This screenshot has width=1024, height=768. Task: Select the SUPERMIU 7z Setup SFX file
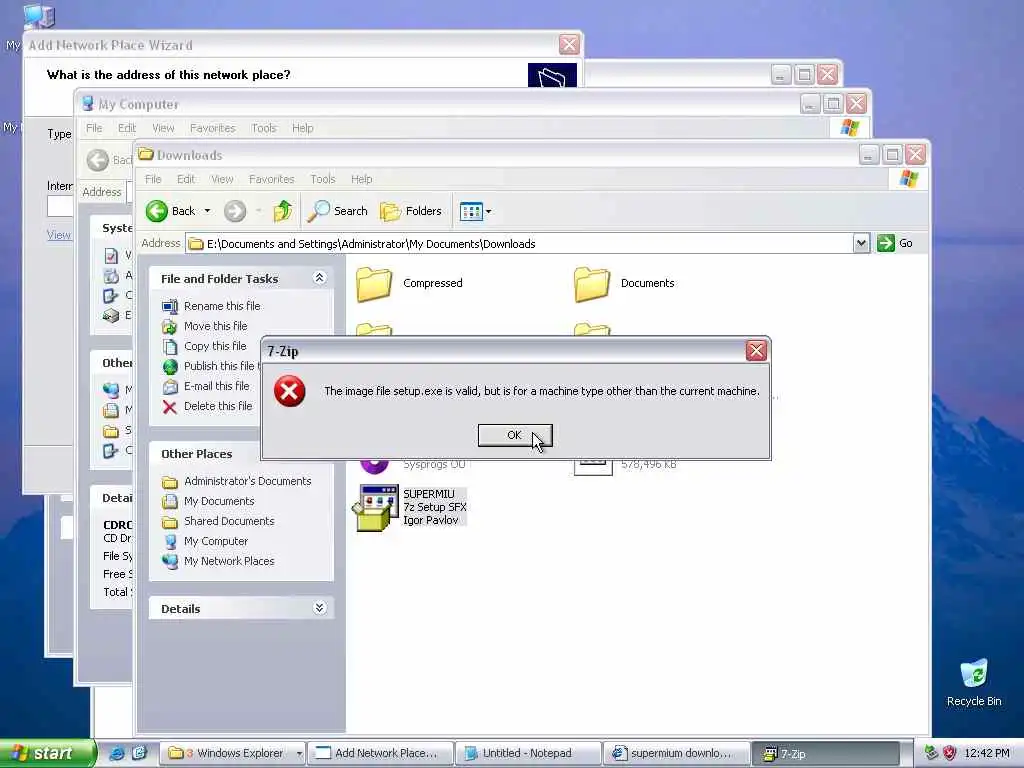[410, 507]
